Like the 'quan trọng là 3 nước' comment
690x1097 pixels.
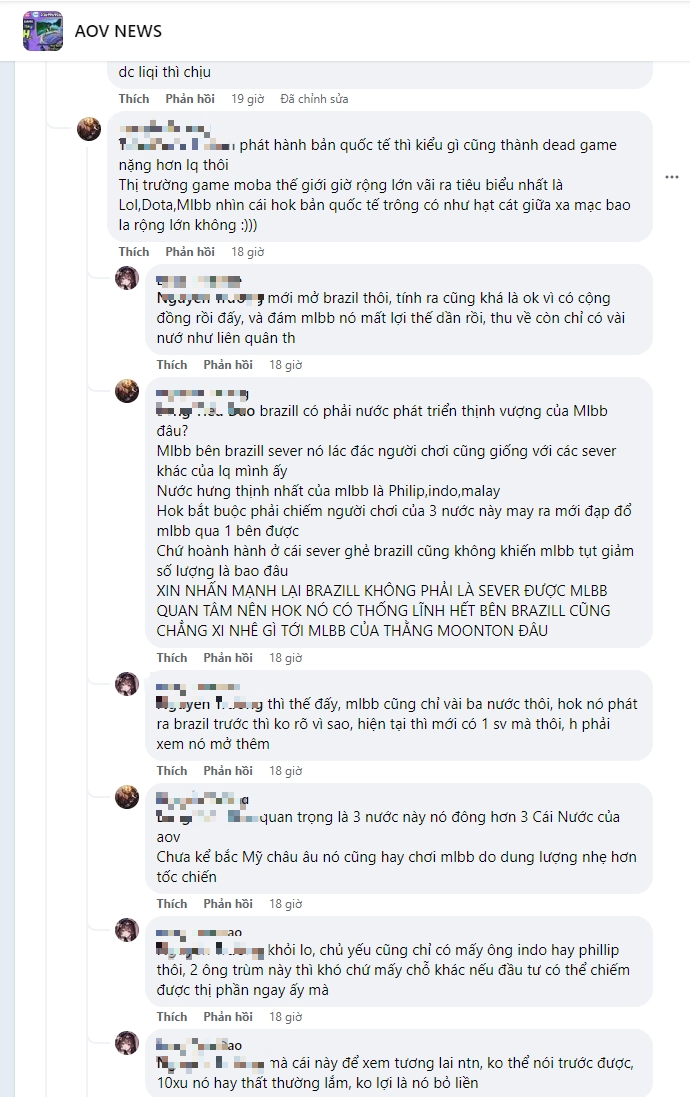[x=172, y=904]
